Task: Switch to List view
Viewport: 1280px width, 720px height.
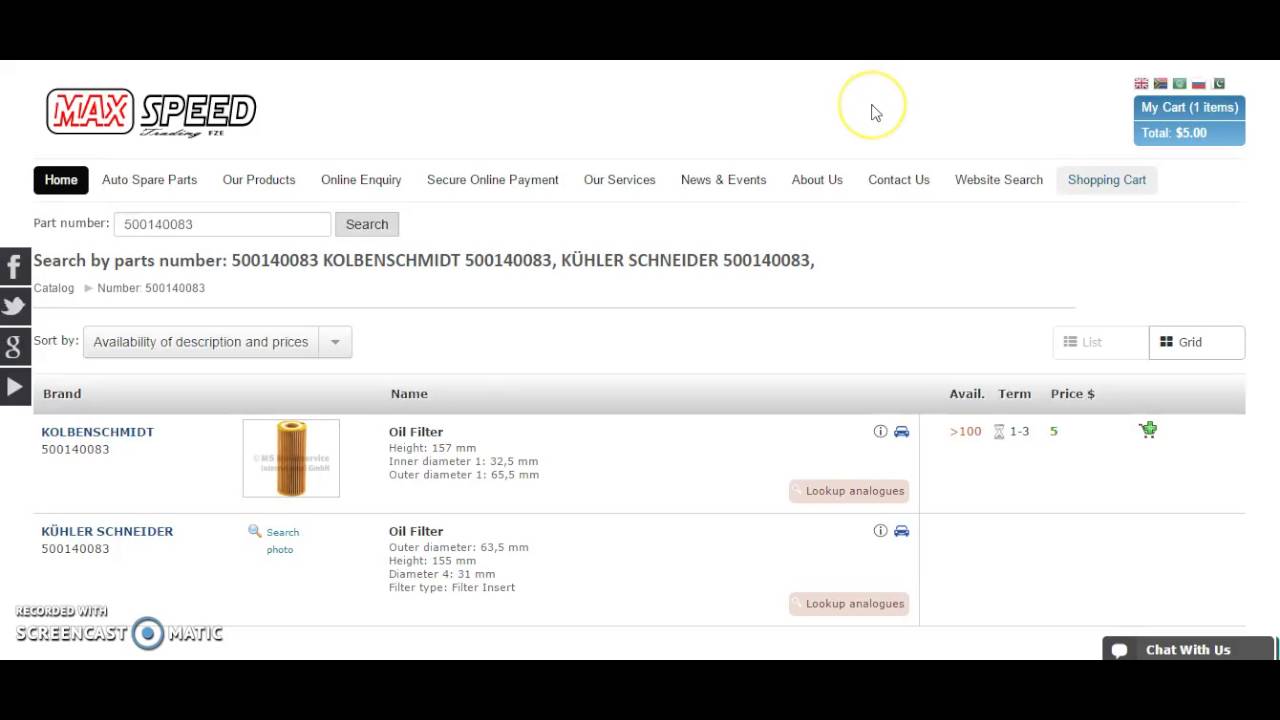Action: 1100,342
